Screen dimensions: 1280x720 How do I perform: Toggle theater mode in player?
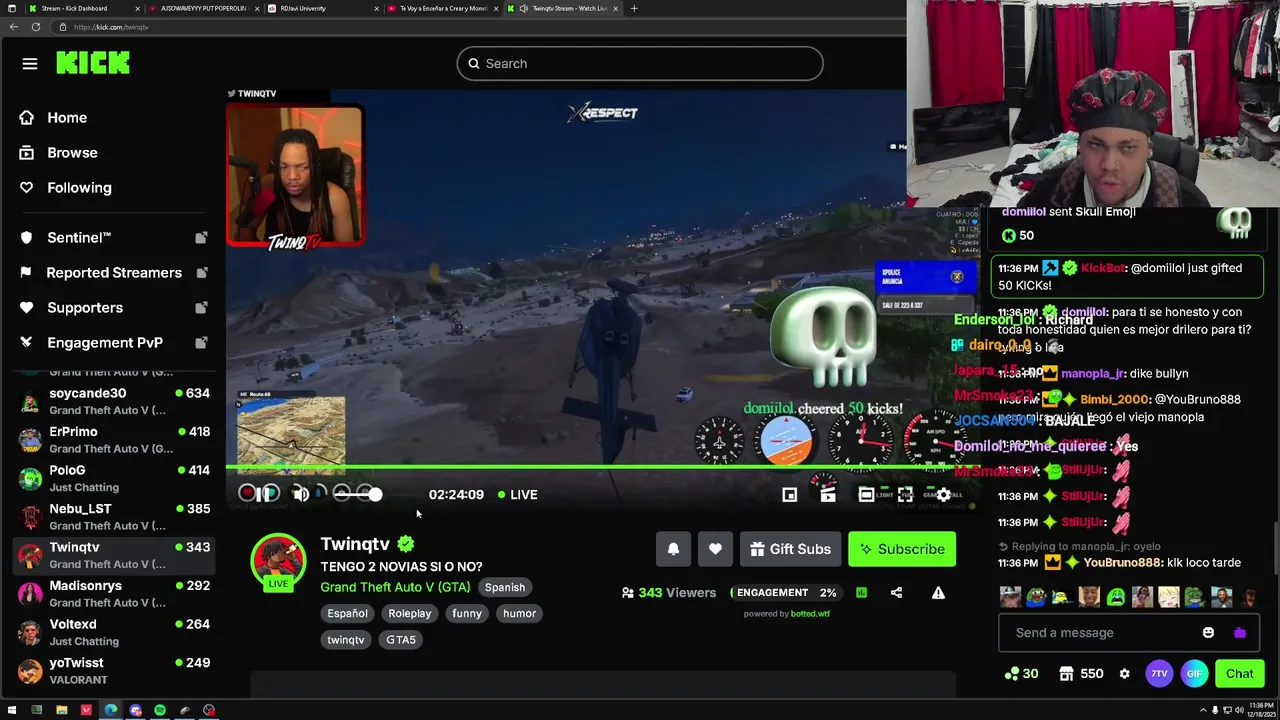[x=866, y=494]
